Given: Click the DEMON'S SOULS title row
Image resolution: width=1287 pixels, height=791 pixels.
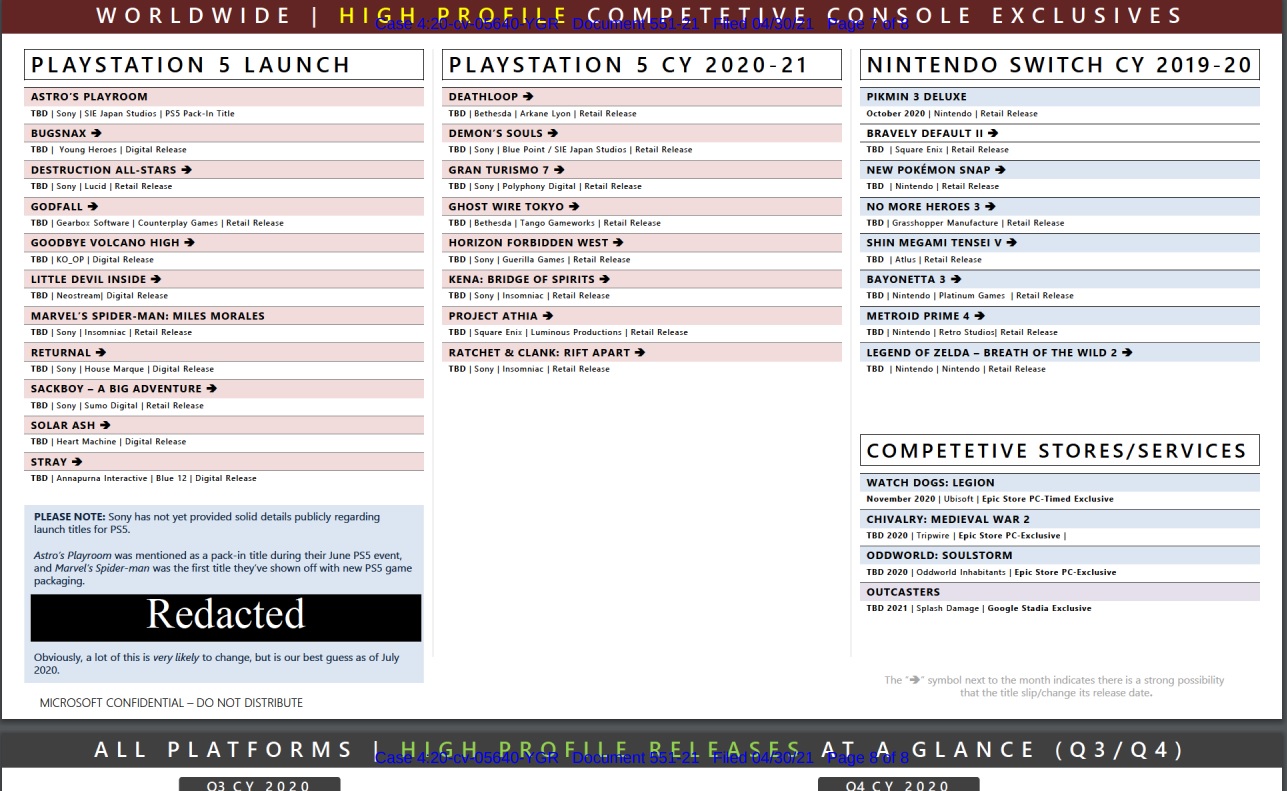Looking at the screenshot, I should (642, 133).
